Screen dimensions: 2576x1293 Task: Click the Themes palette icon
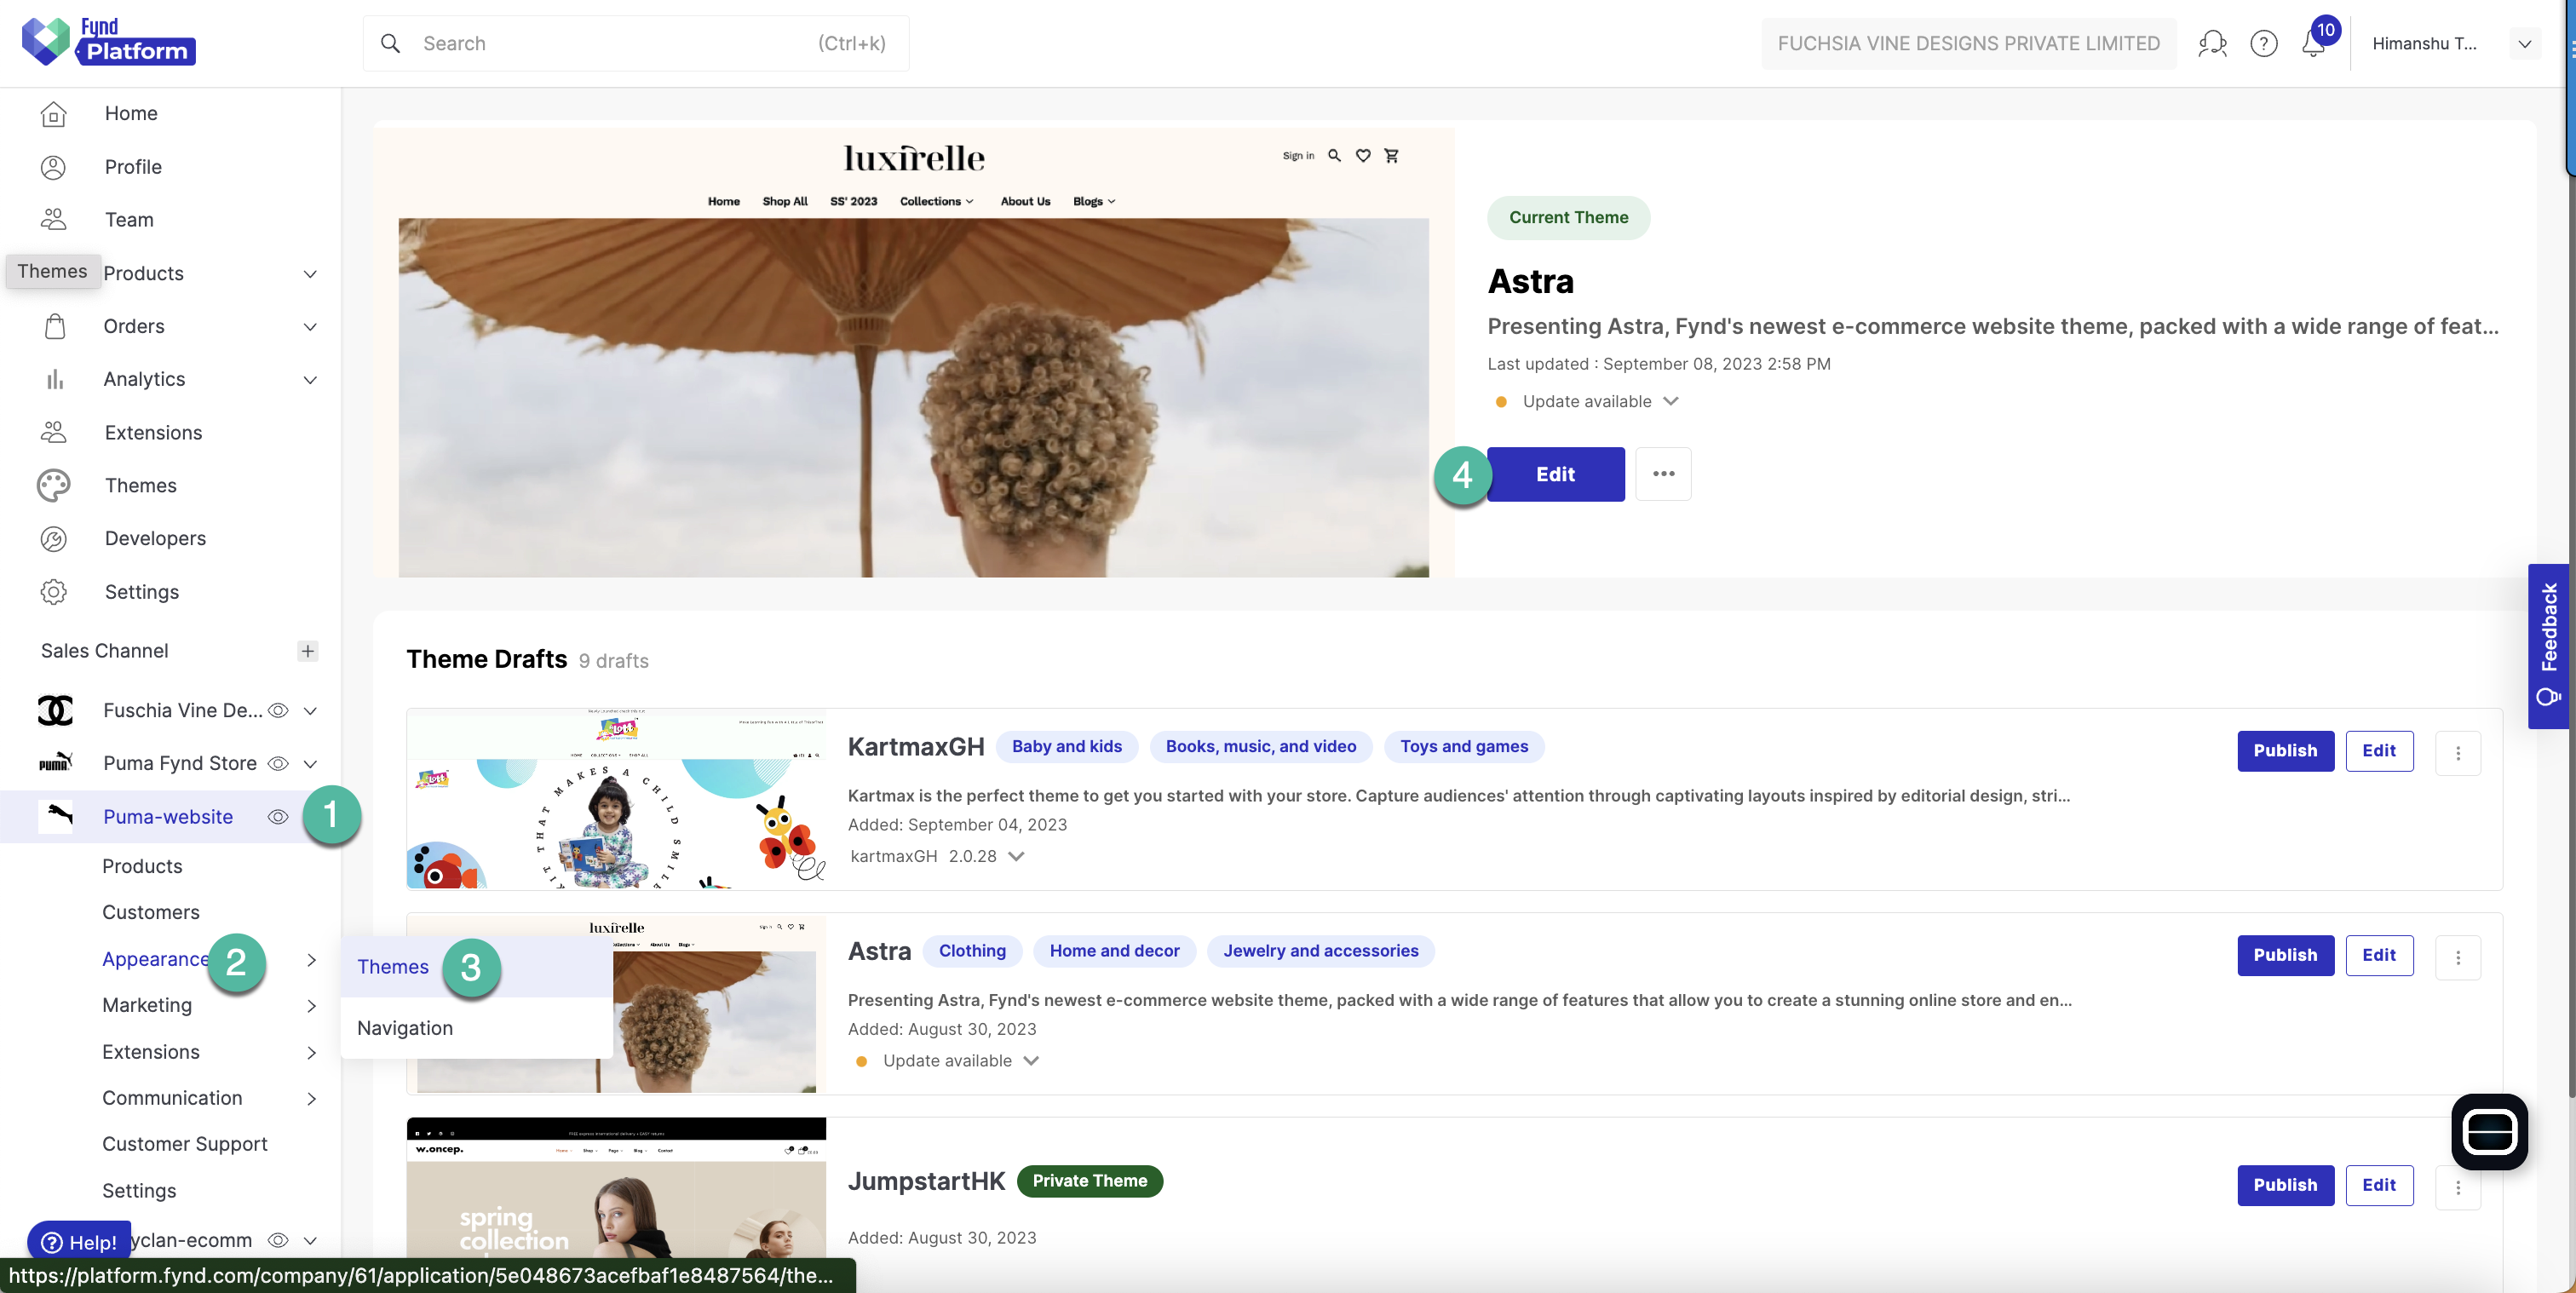[54, 485]
